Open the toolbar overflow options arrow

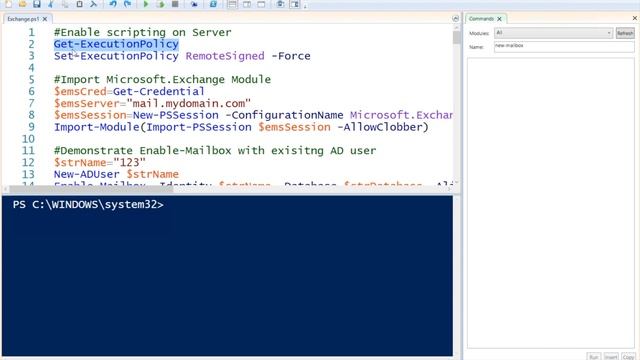point(305,5)
